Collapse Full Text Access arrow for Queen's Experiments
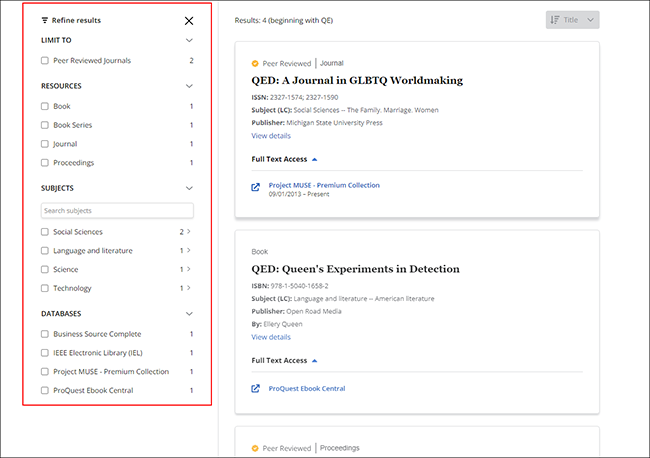The height and width of the screenshot is (458, 650). pyautogui.click(x=315, y=361)
